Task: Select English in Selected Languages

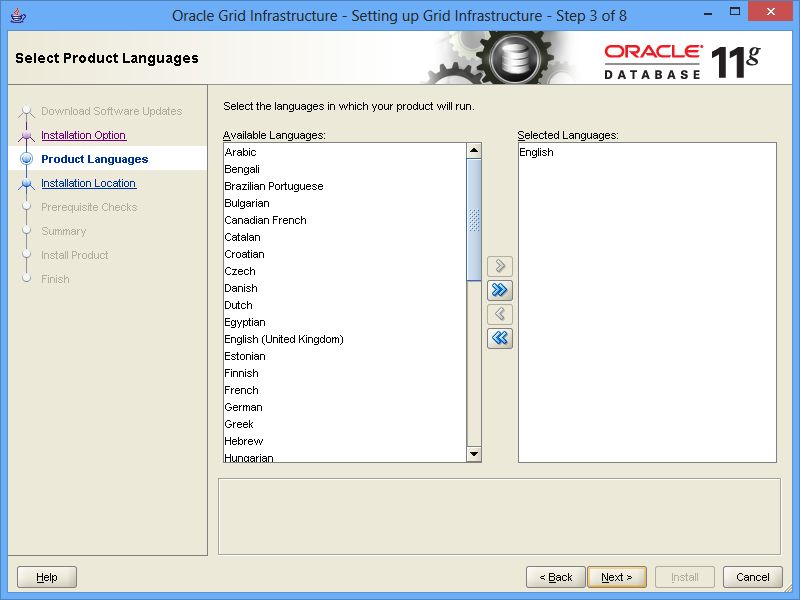Action: 647,152
